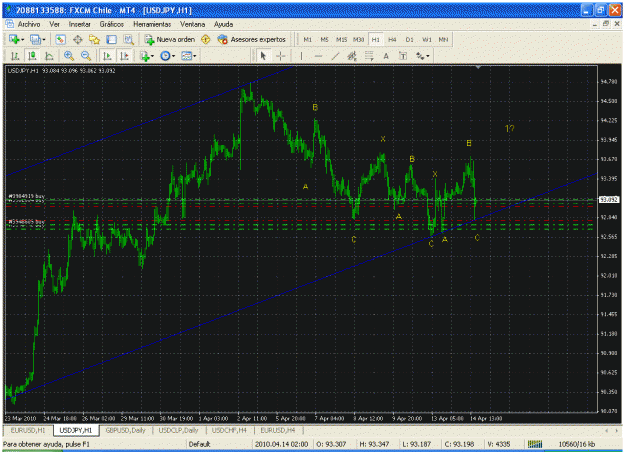Switch to the USDCLP,Daily chart tab
625x452 pixels.
click(178, 430)
